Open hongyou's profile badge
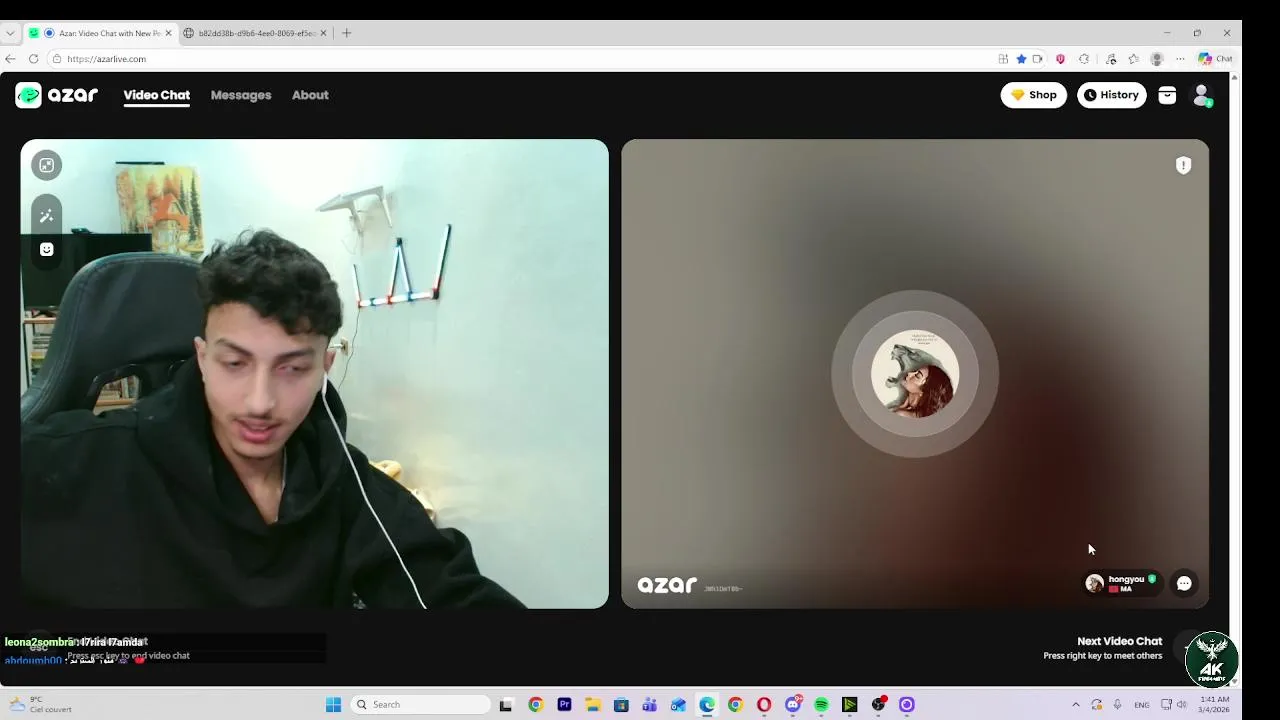This screenshot has height=720, width=1280. click(x=1122, y=583)
